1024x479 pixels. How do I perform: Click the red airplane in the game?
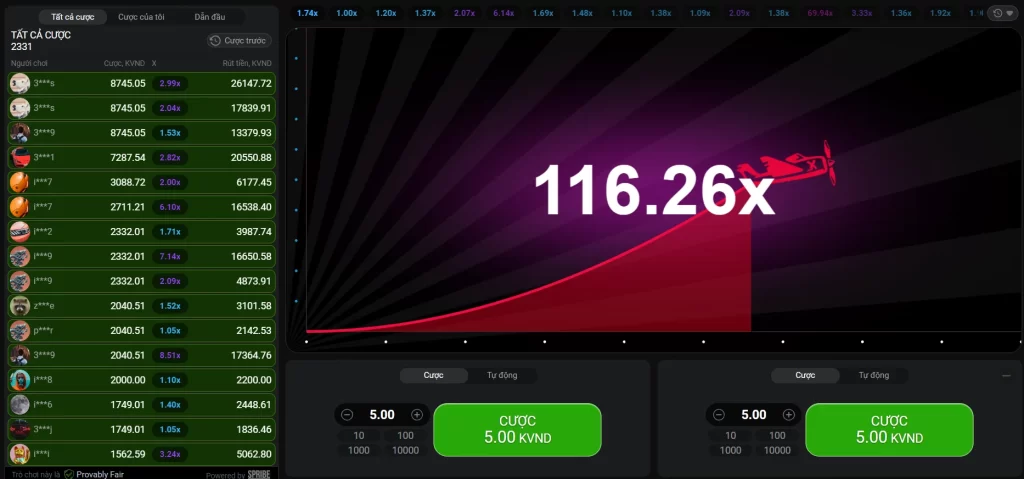click(x=787, y=163)
